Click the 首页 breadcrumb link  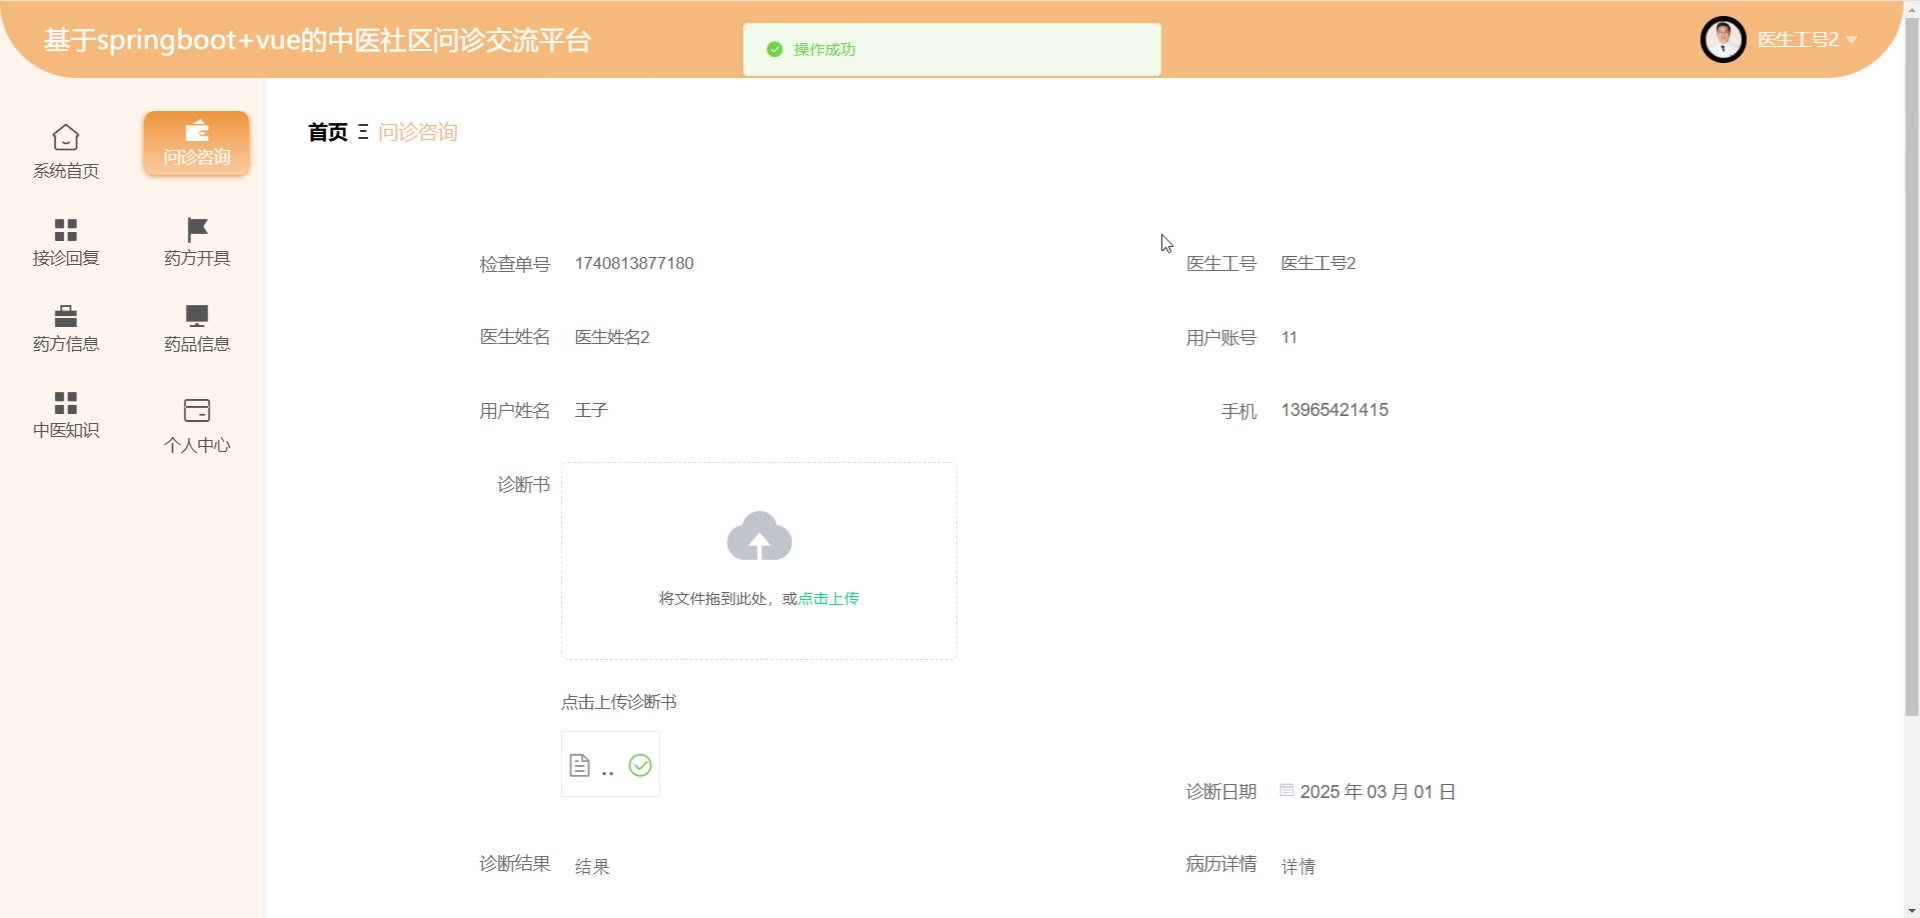coord(327,132)
